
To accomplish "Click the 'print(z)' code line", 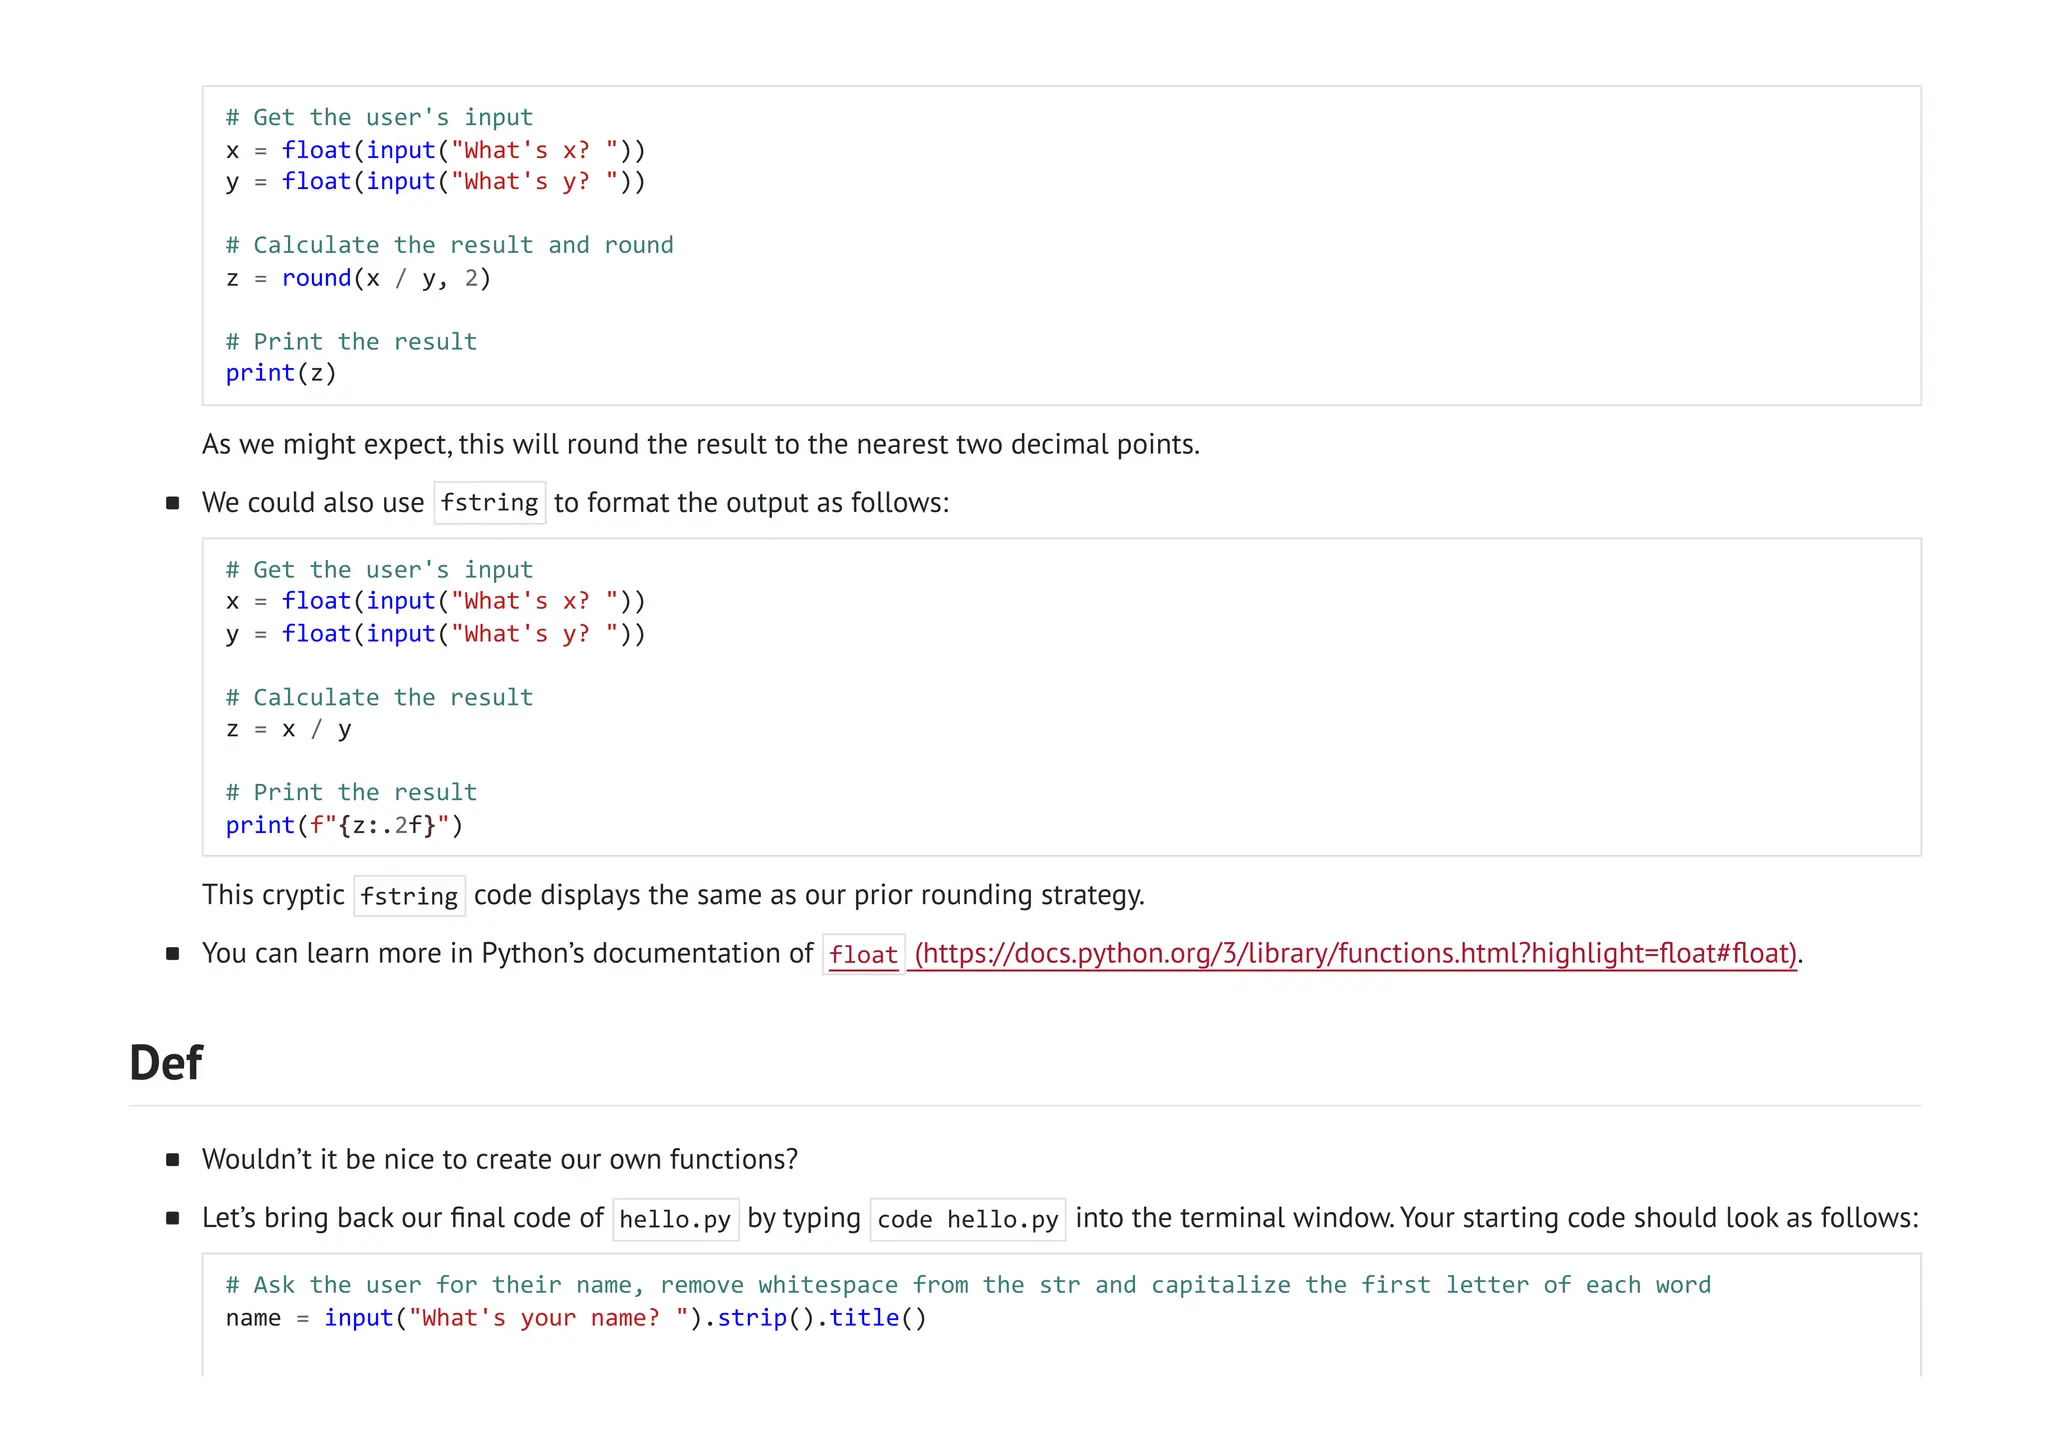I will 281,373.
